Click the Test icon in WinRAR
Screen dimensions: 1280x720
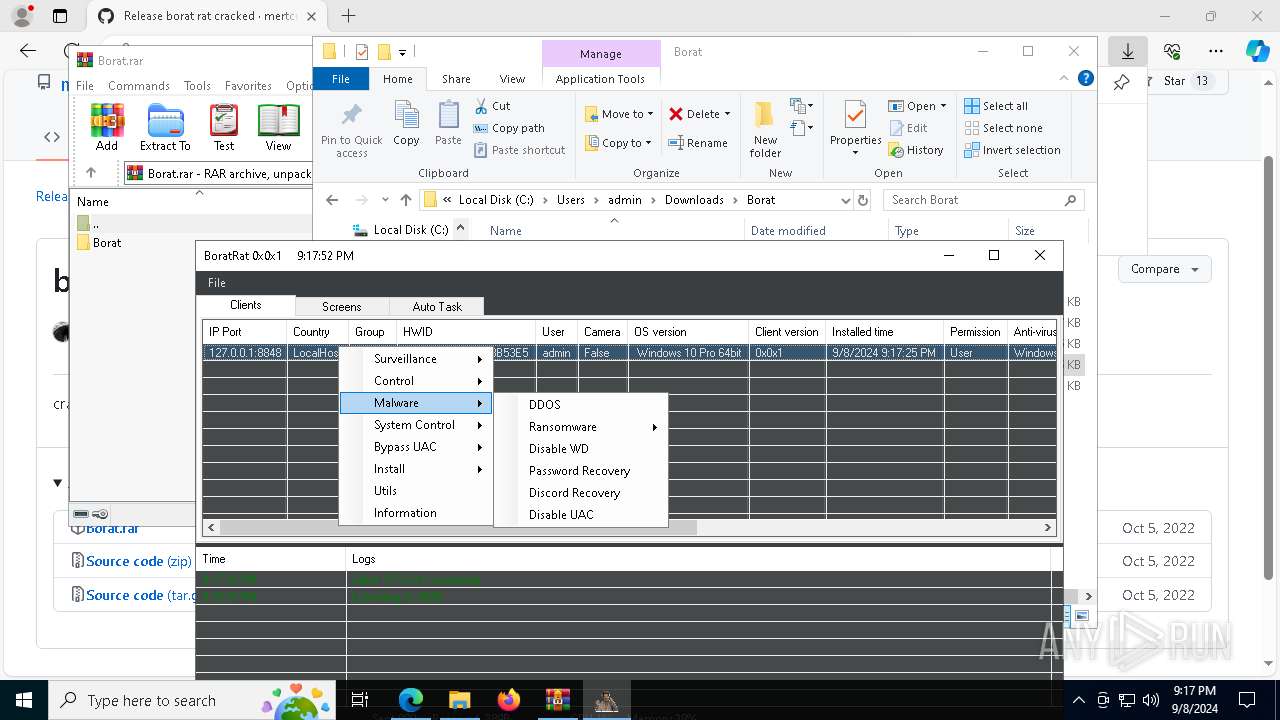224,127
